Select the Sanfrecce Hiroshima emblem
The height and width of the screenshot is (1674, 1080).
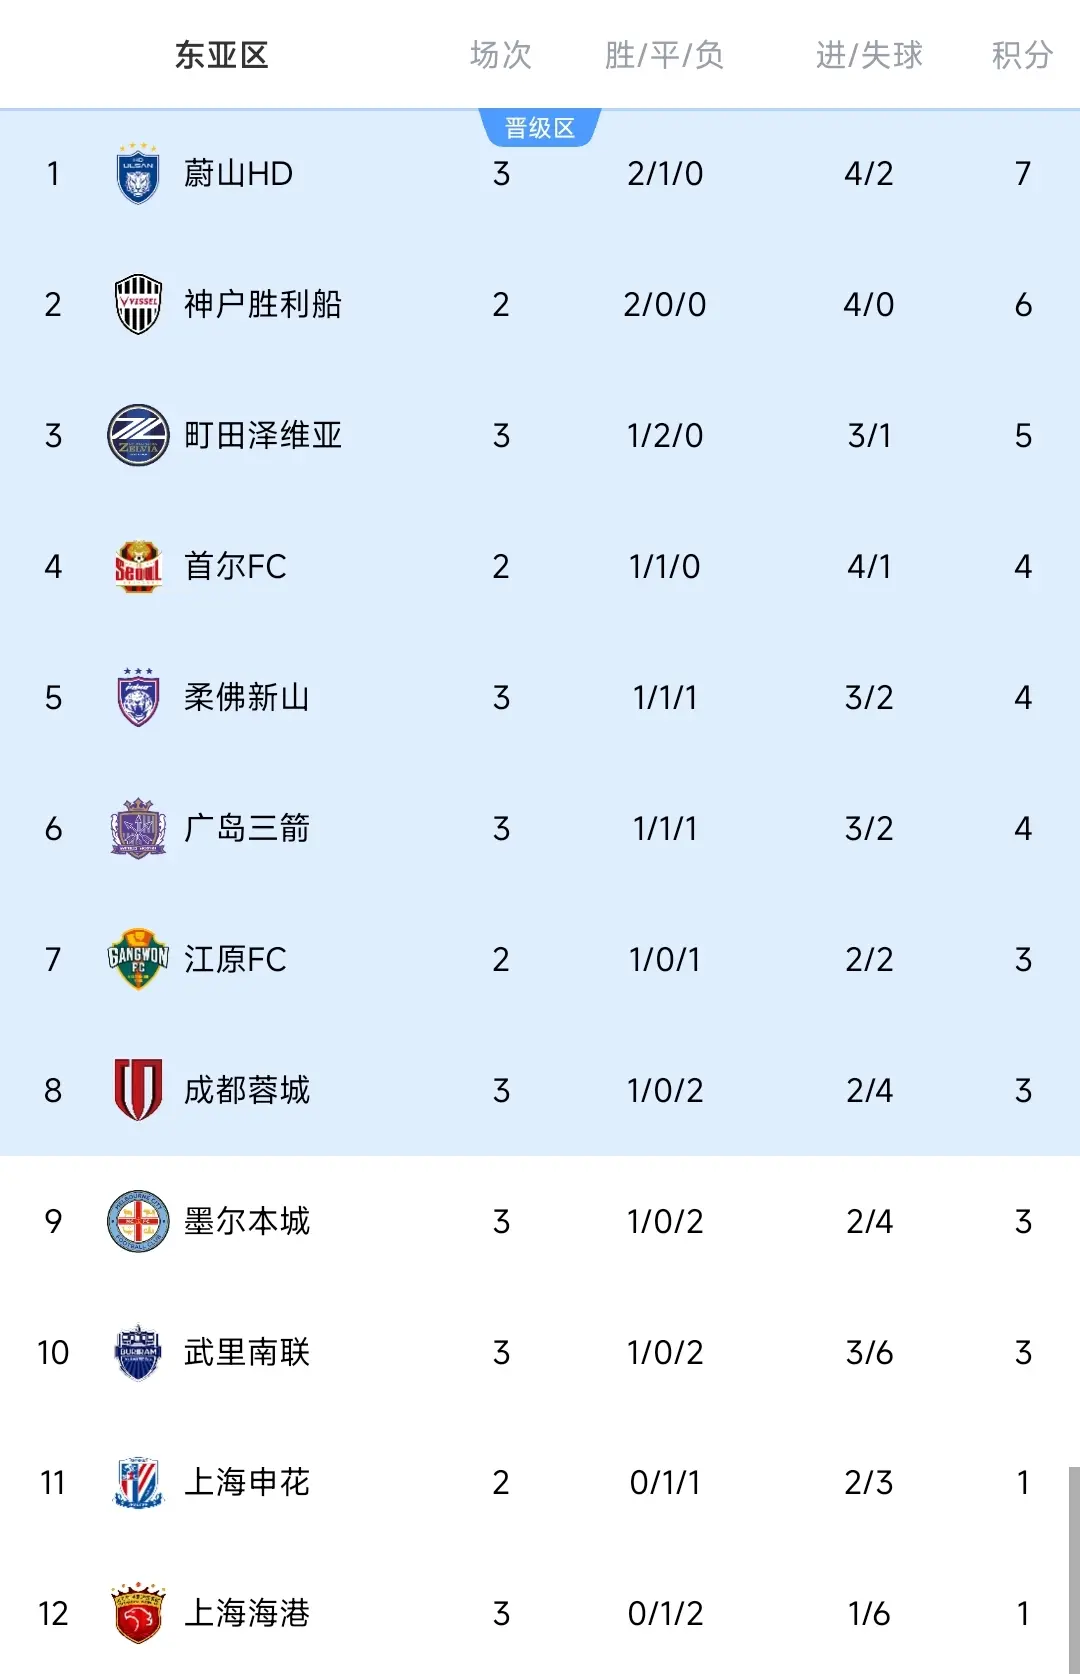[x=138, y=828]
